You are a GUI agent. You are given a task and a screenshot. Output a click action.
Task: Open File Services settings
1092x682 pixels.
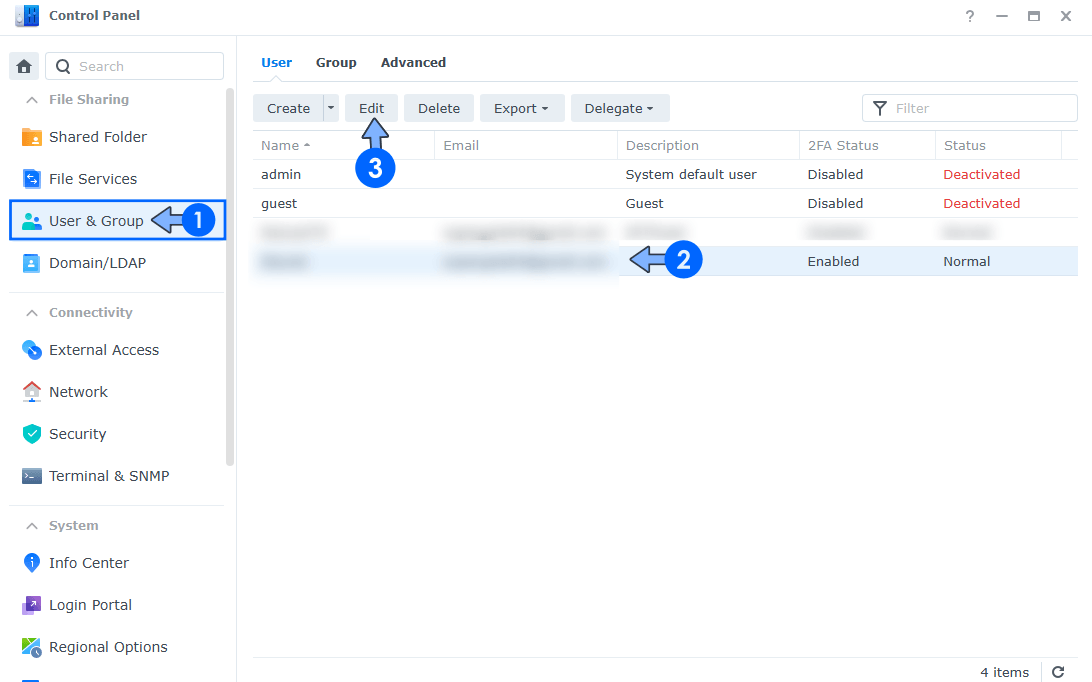[x=117, y=179]
